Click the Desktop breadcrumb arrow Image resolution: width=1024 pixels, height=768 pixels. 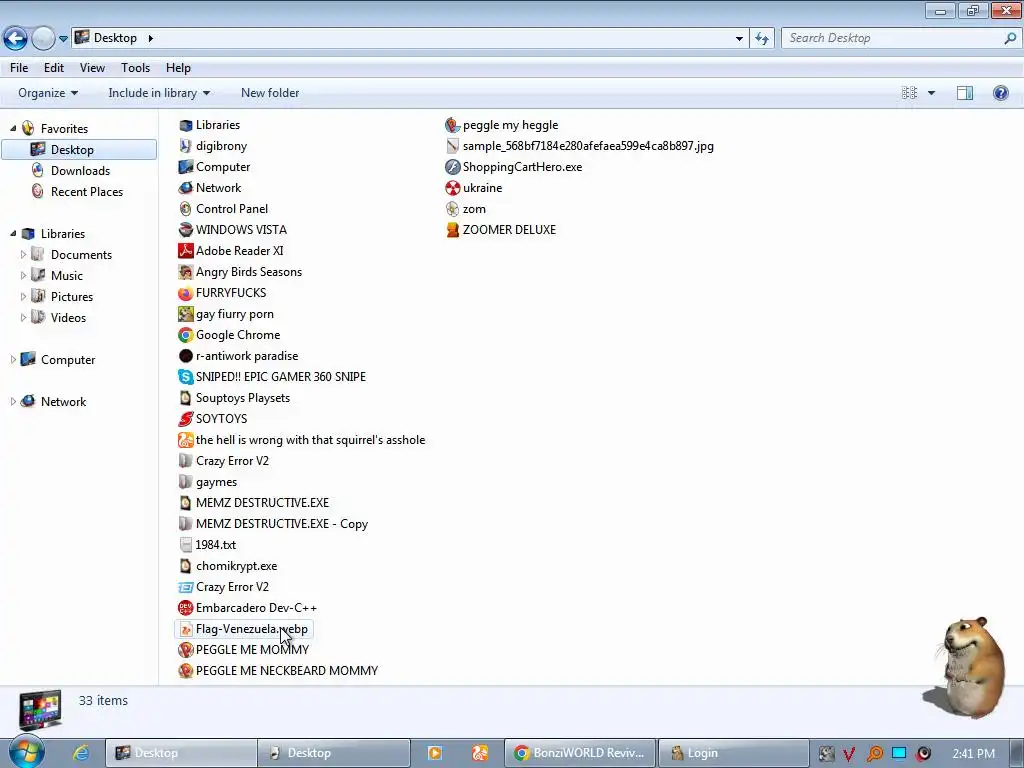[x=151, y=39]
